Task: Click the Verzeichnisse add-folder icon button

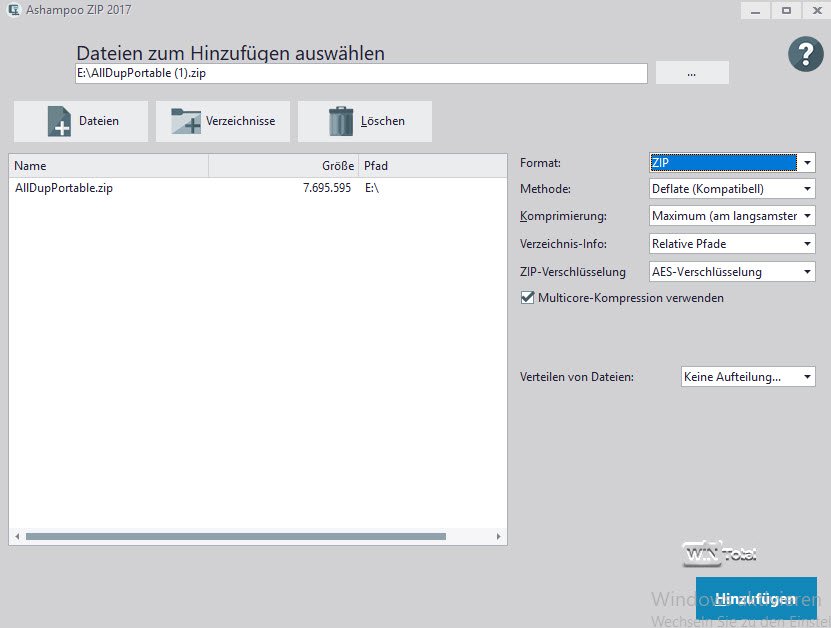Action: (x=223, y=121)
